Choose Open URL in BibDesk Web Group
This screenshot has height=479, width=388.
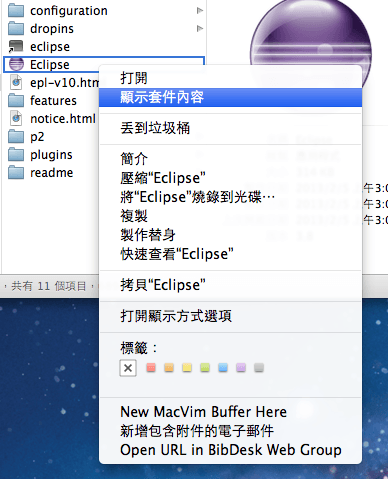coord(230,450)
